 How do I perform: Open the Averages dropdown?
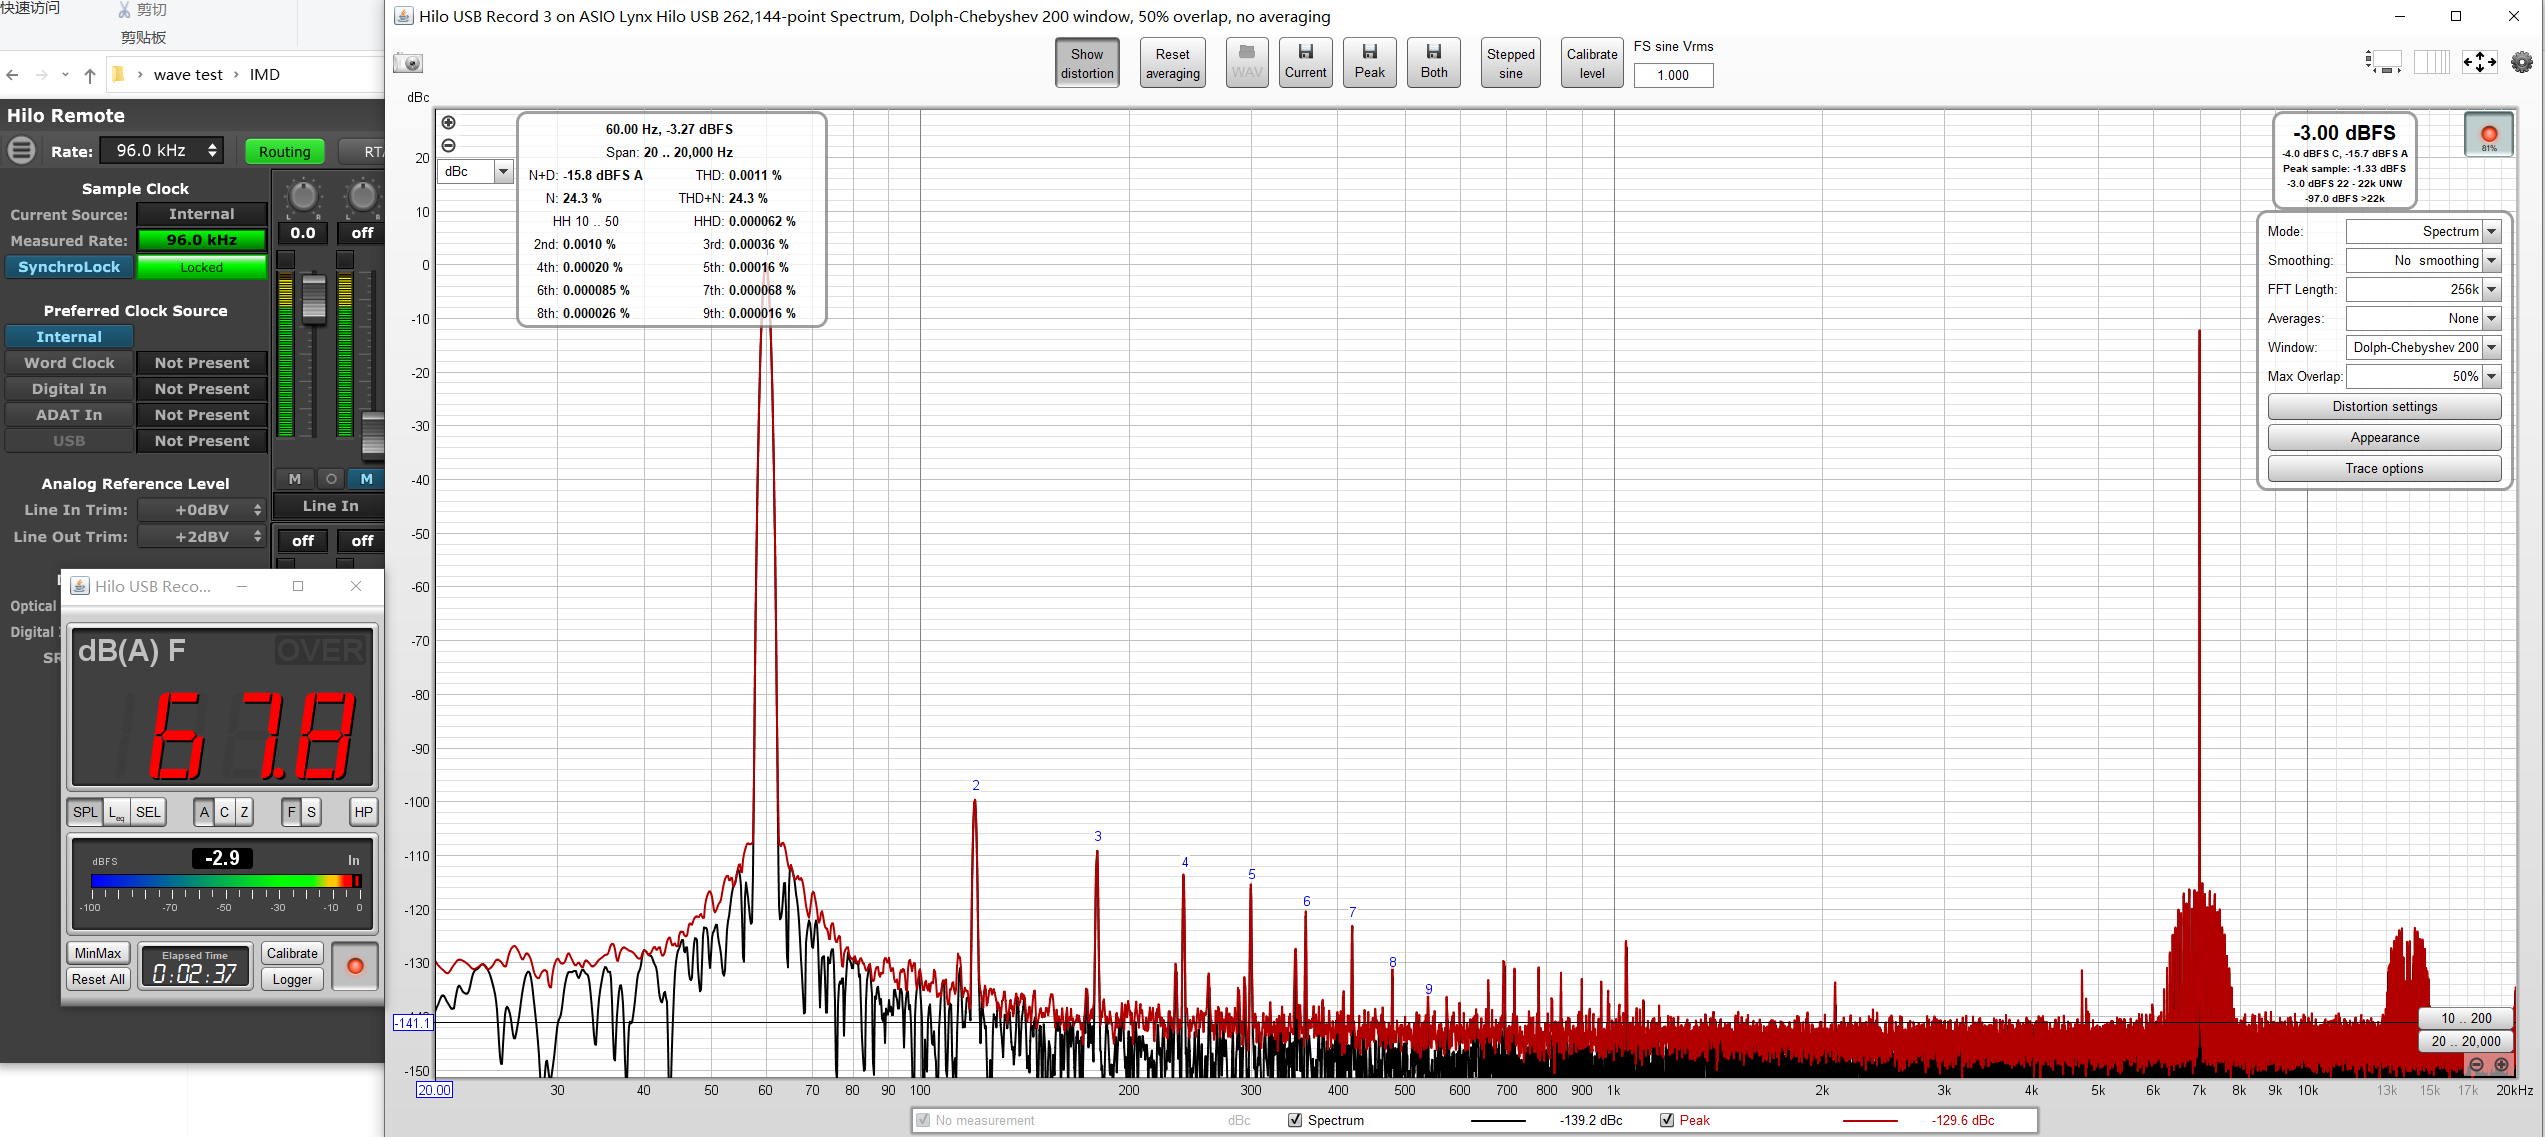pyautogui.click(x=2423, y=318)
